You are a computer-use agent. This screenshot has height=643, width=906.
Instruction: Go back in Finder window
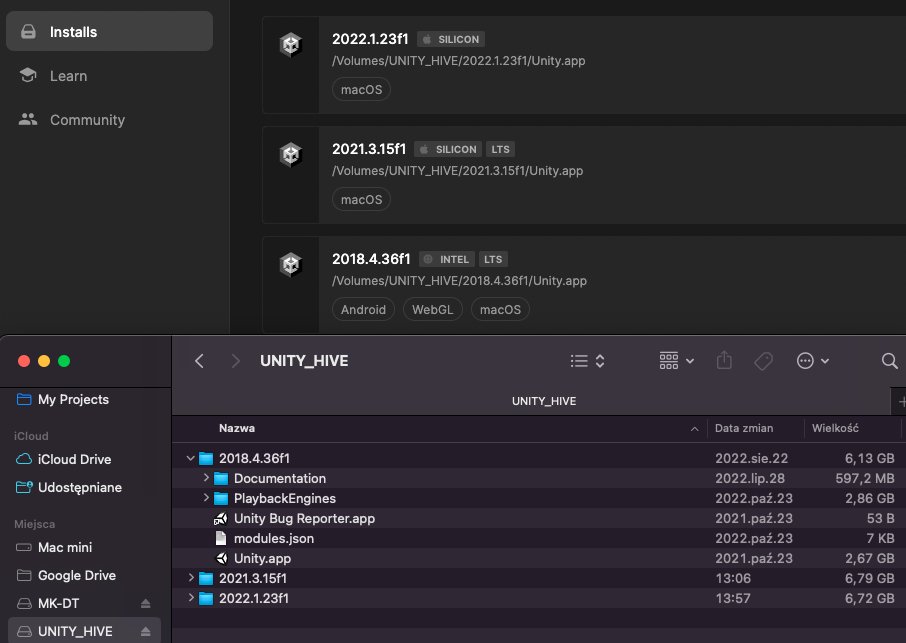199,361
